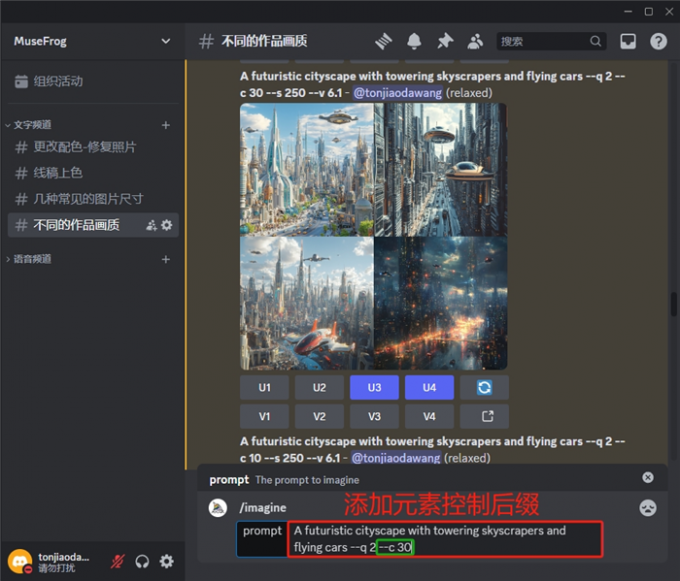Edit 不同的作品画质 channel settings gear
Image resolution: width=680 pixels, height=581 pixels.
point(167,225)
